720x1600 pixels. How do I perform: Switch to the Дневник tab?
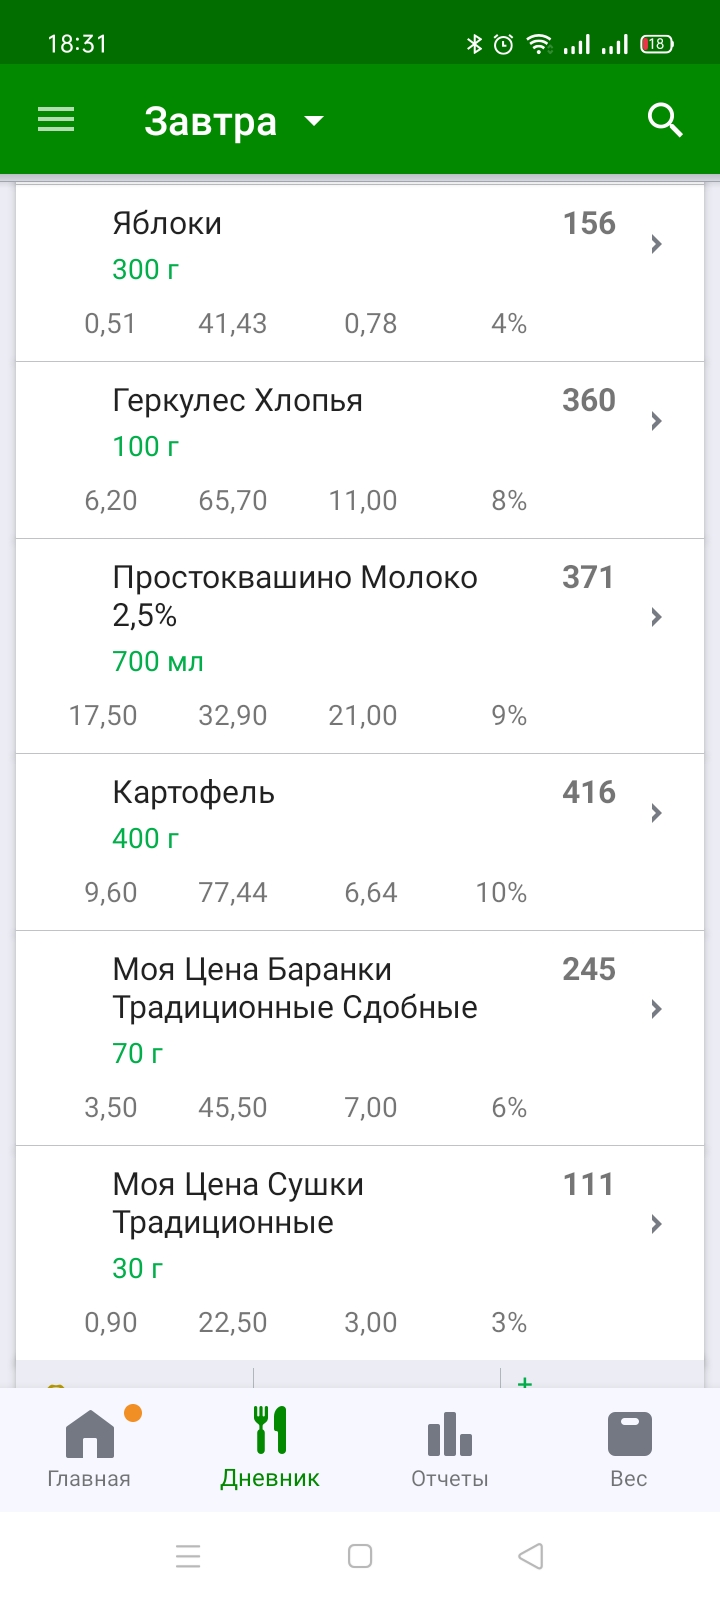[270, 1448]
